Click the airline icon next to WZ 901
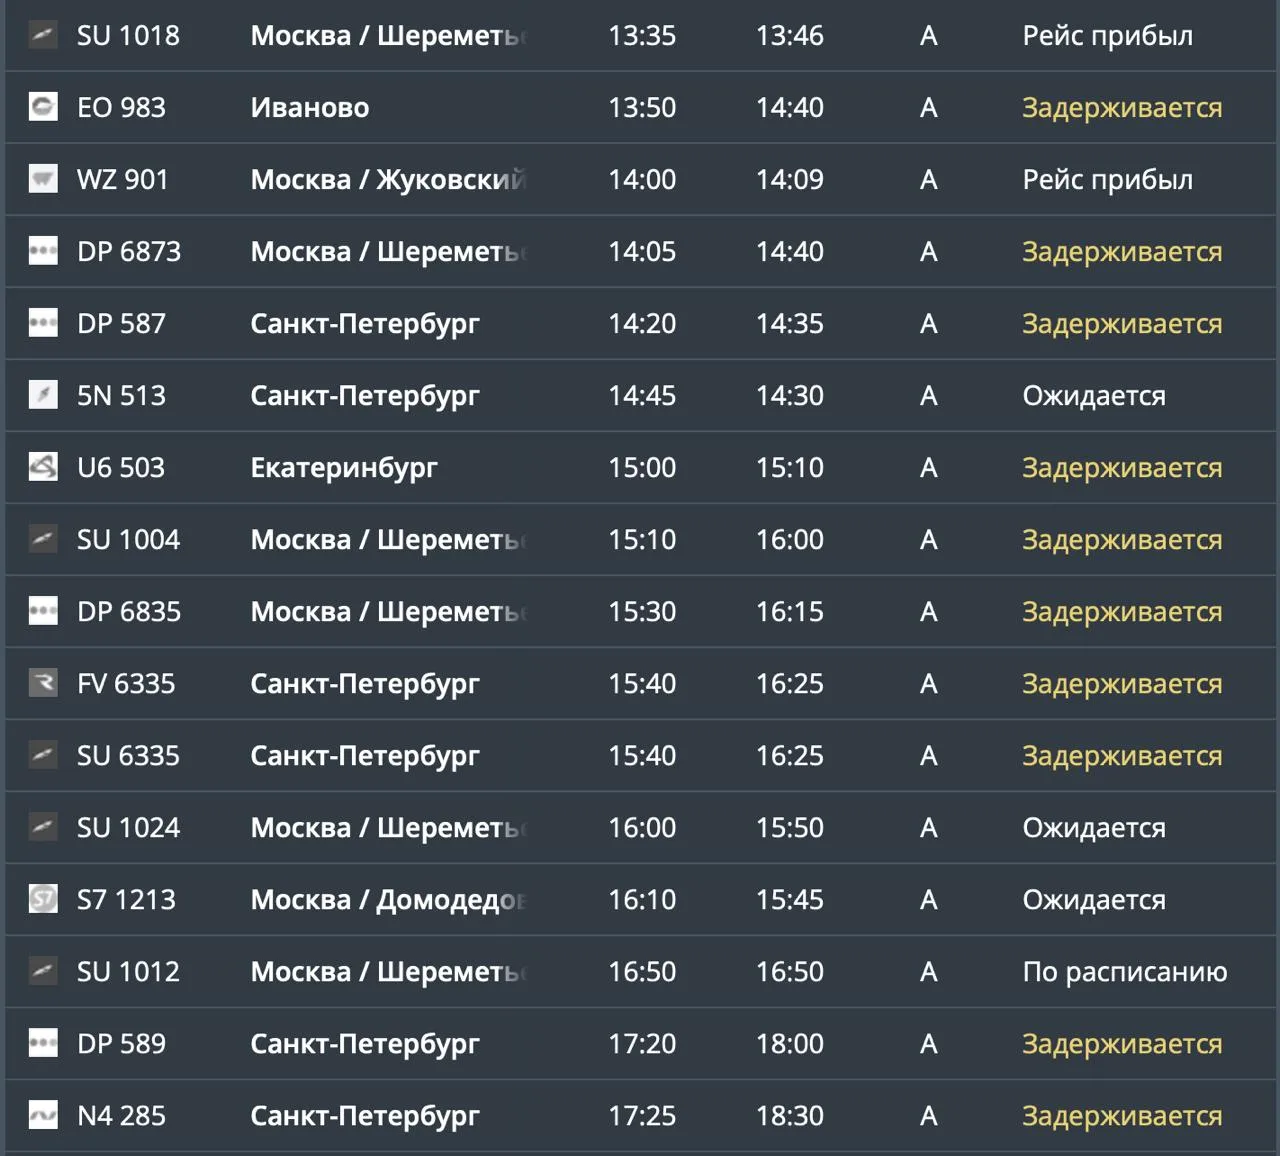Image resolution: width=1280 pixels, height=1156 pixels. [x=43, y=179]
